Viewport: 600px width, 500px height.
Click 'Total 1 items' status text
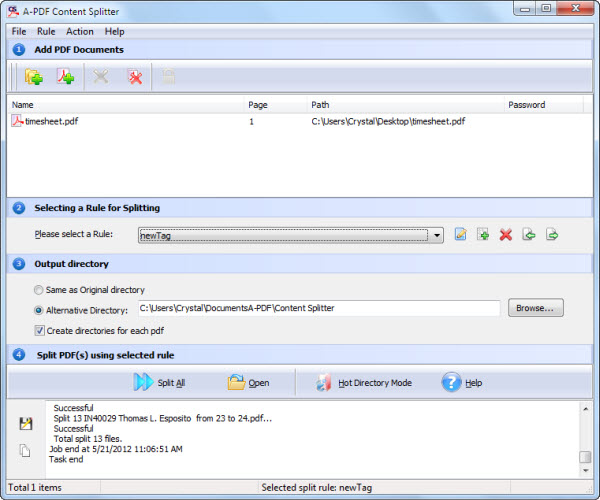tap(35, 488)
